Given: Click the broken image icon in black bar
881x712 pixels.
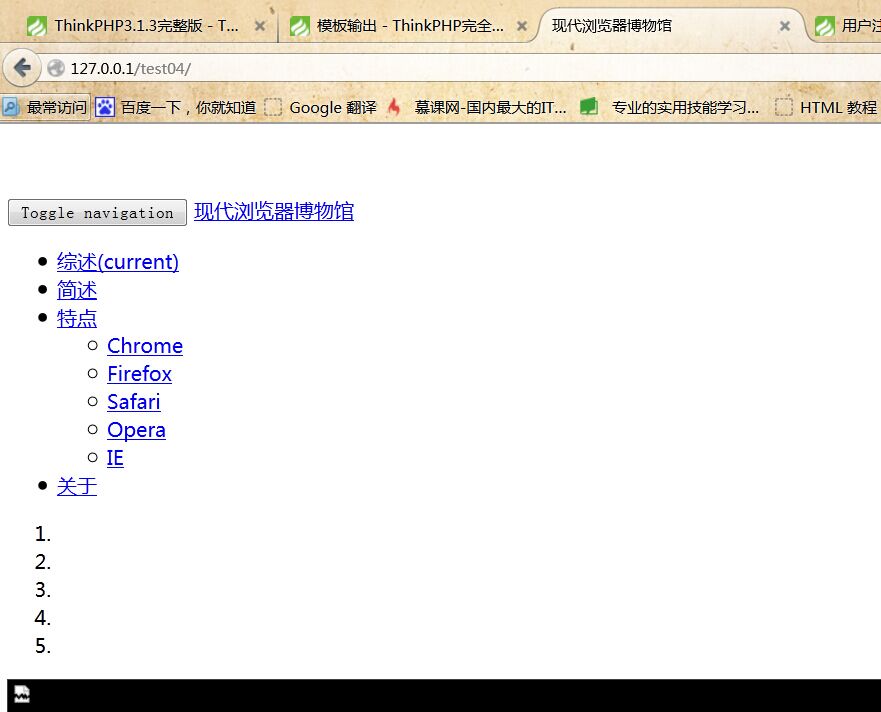Looking at the screenshot, I should pos(21,694).
